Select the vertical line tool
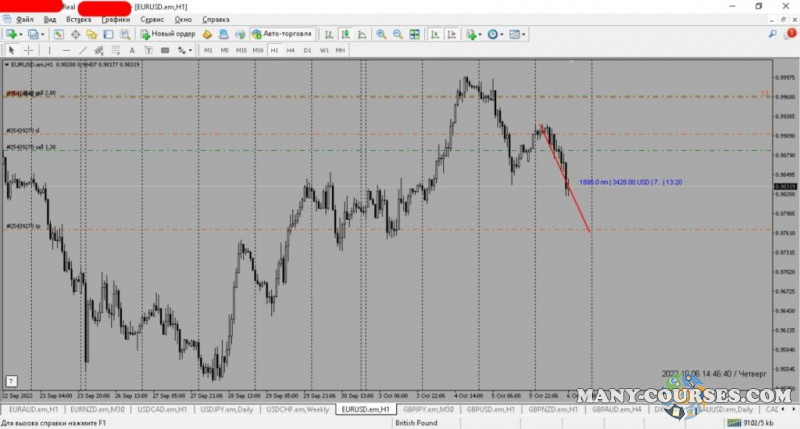 coord(50,49)
